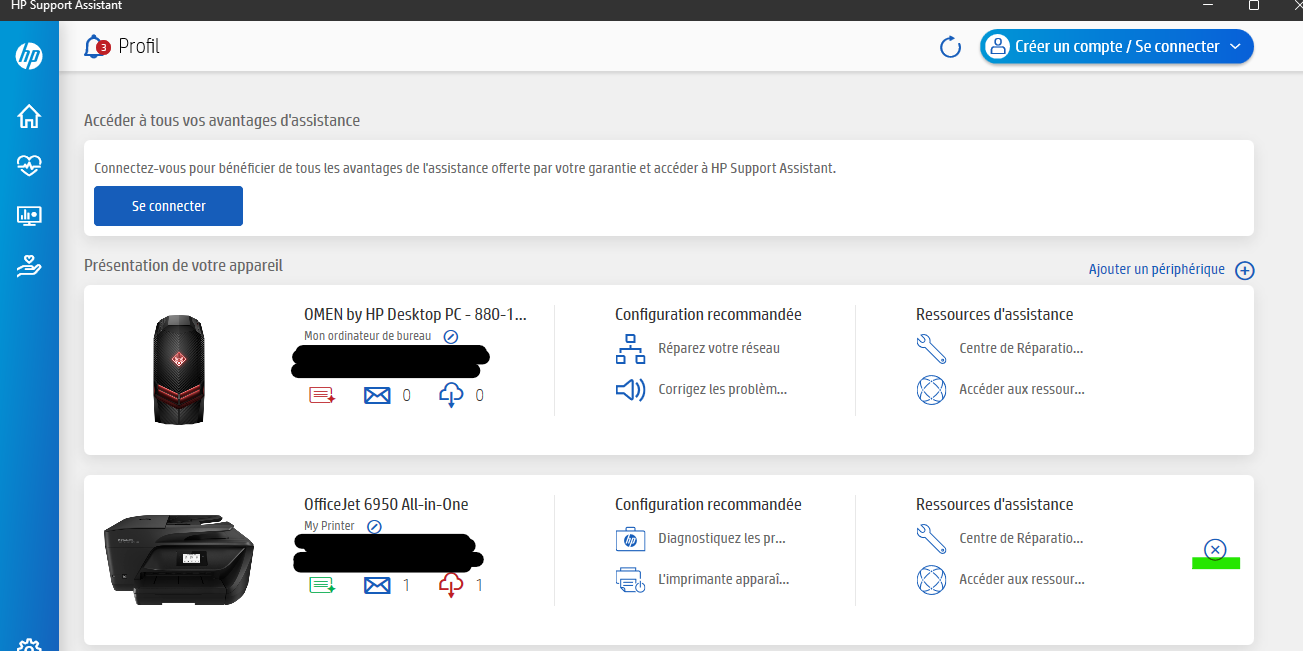Edit the OMEN desktop nickname pencil icon
Screen dimensions: 1303x651
coord(450,337)
